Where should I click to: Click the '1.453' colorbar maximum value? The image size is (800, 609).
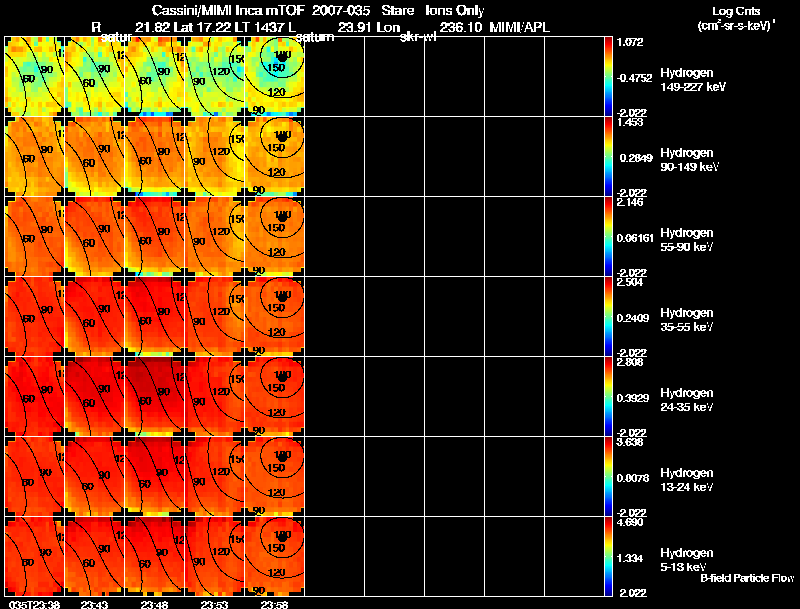630,122
